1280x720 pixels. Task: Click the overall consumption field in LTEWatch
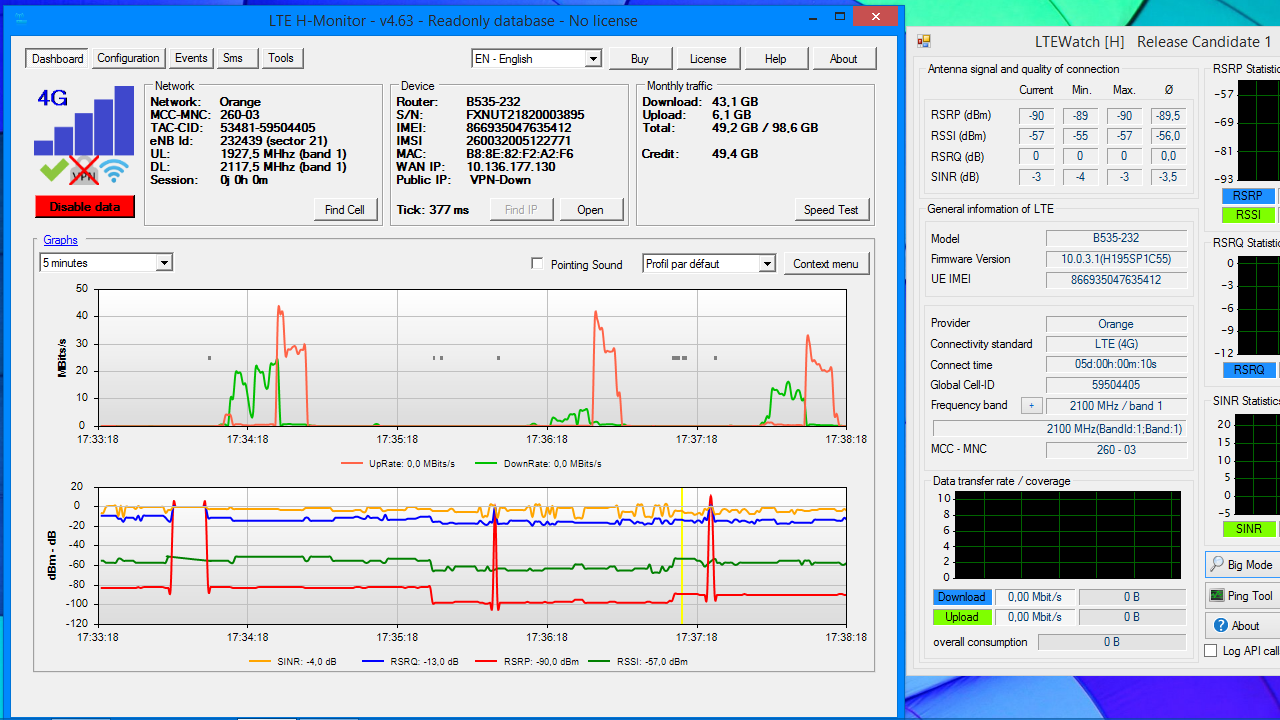coord(1111,642)
